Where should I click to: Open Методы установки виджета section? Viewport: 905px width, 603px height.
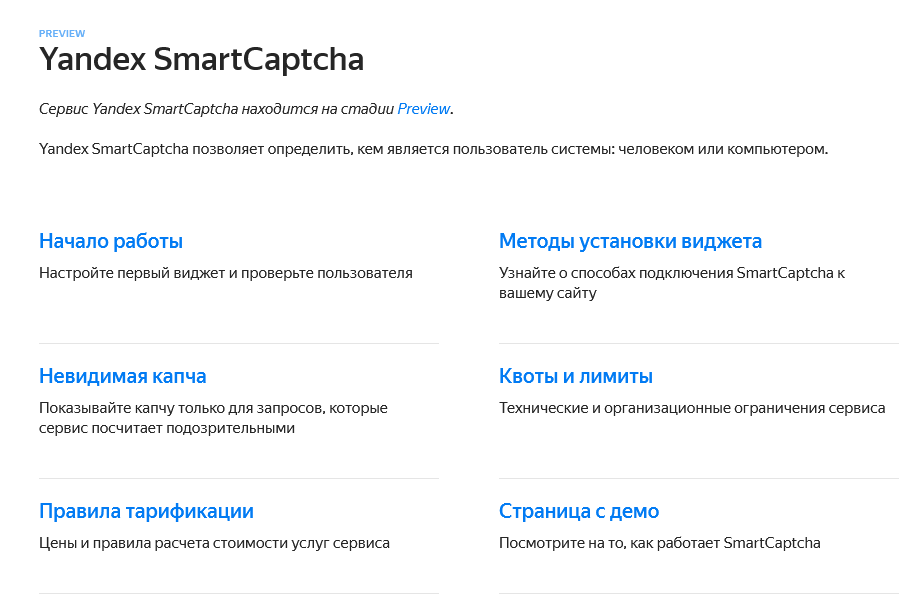click(x=629, y=240)
